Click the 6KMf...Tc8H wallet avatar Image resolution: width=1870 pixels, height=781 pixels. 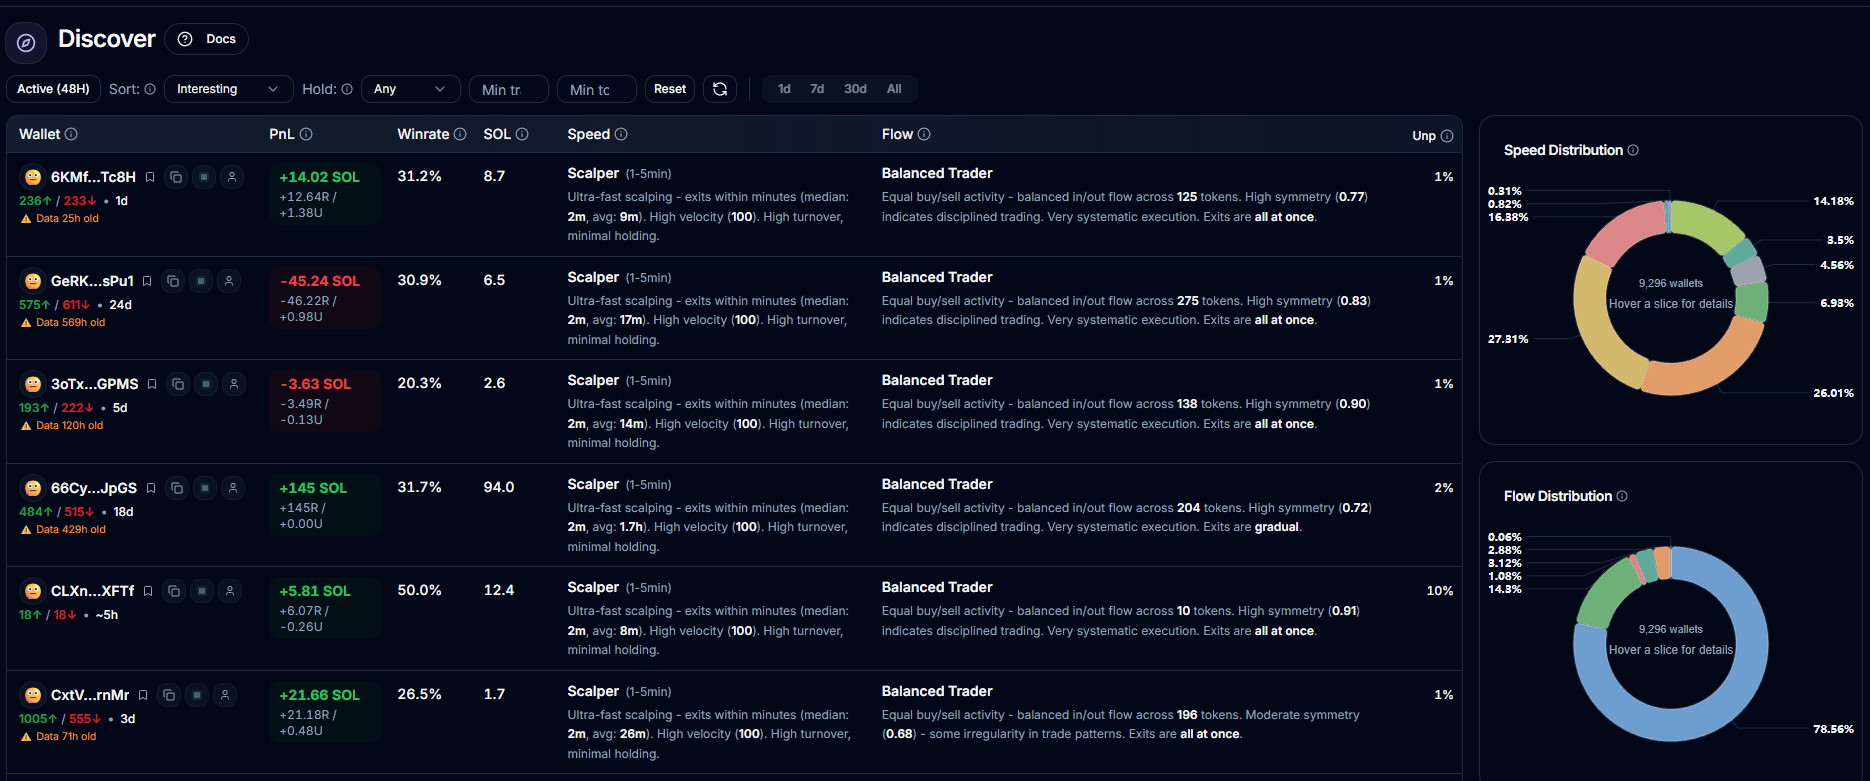(33, 177)
